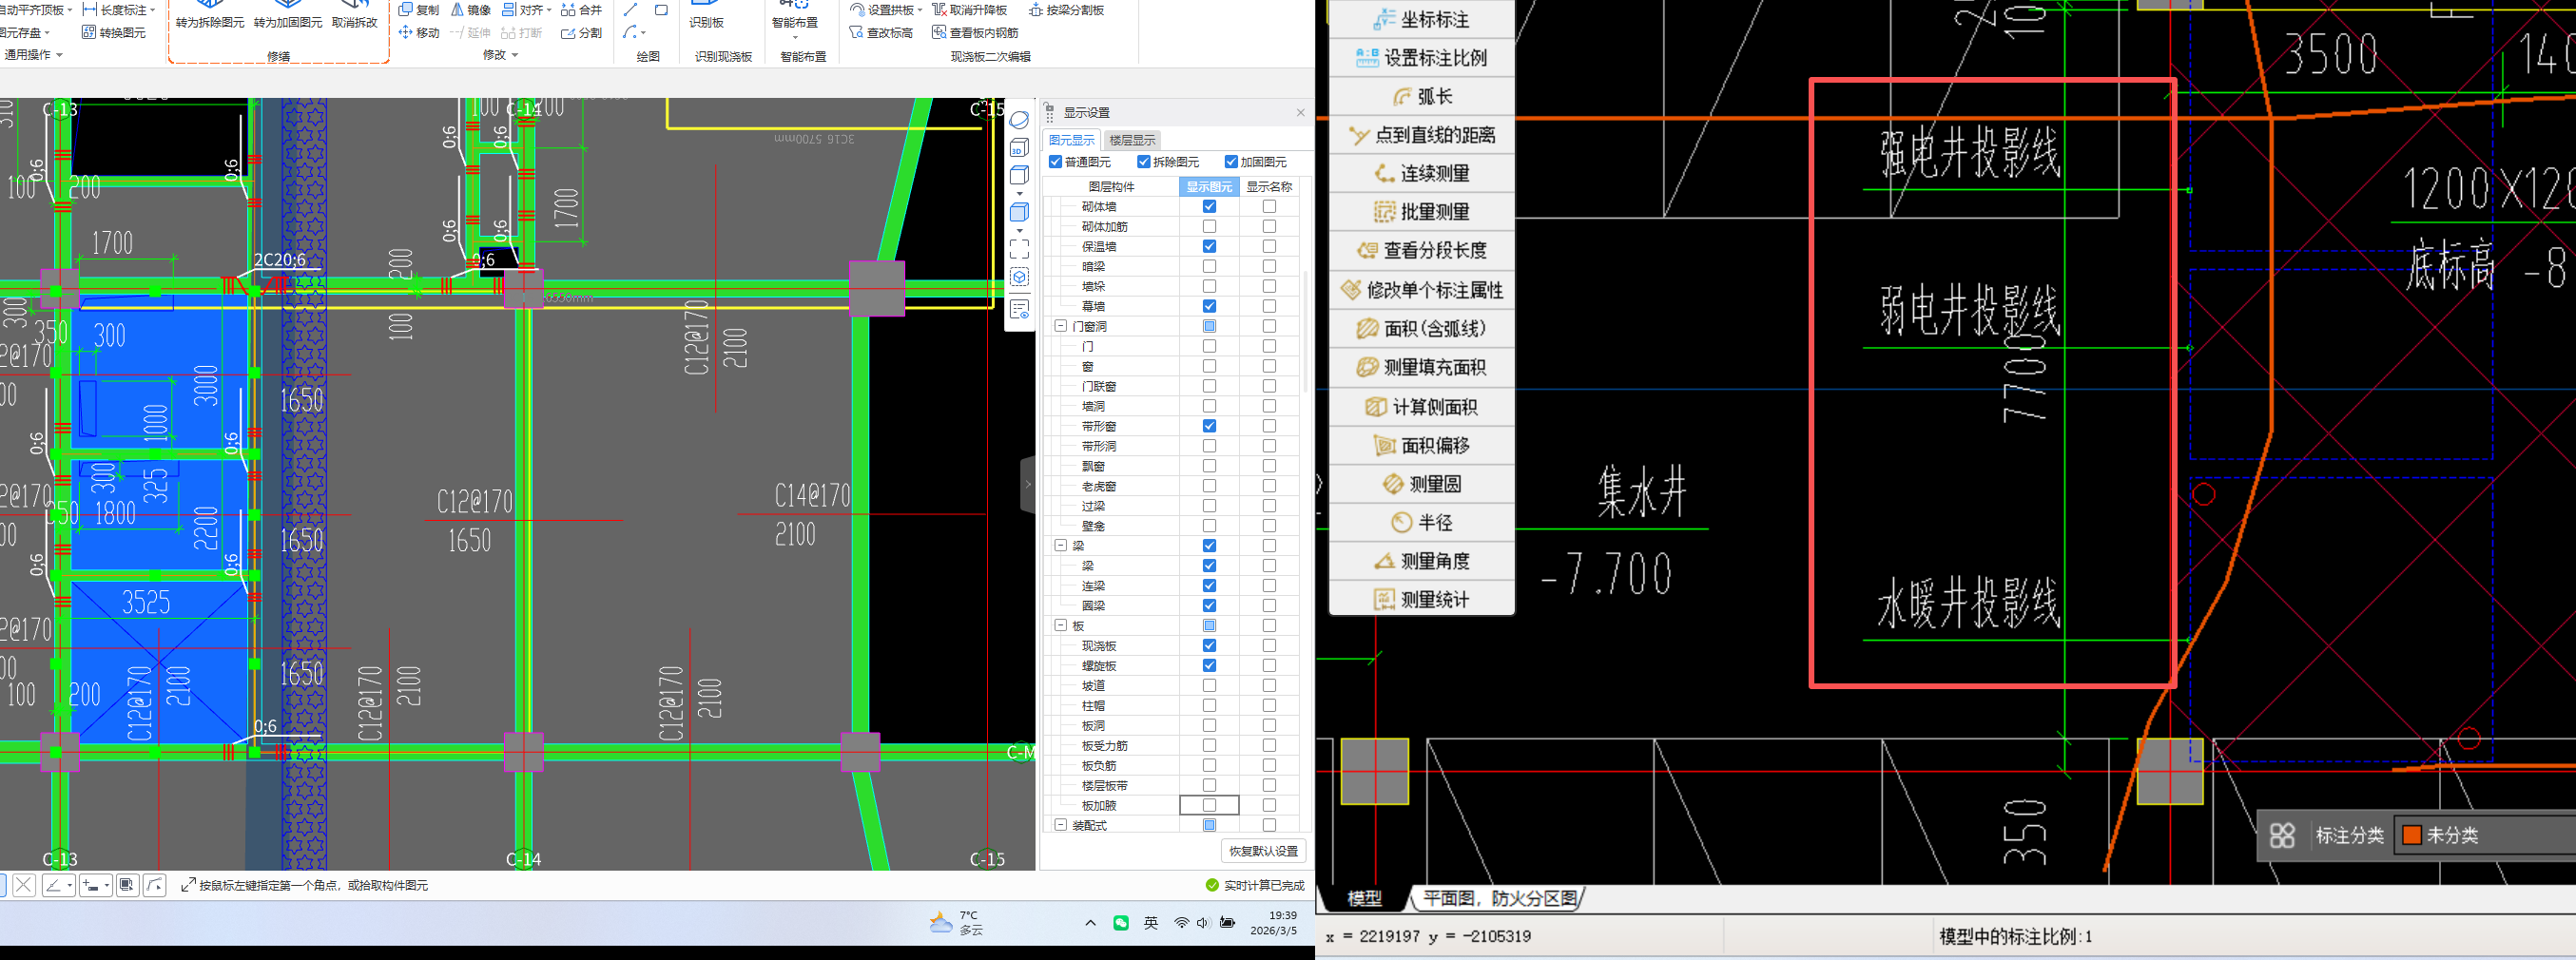The width and height of the screenshot is (2576, 960).
Task: Click the orange 未分类 color swatch
Action: (2412, 836)
